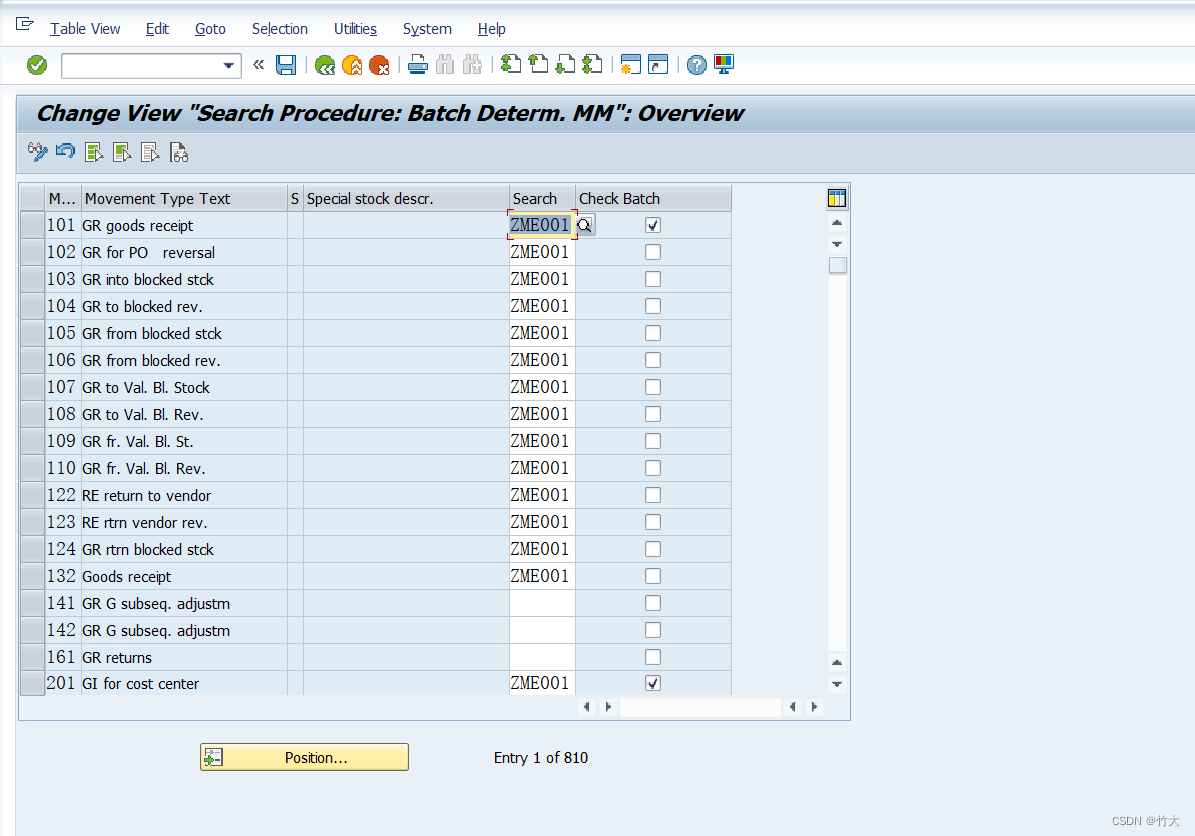Click the Select All icon
The height and width of the screenshot is (836, 1195).
(x=94, y=152)
